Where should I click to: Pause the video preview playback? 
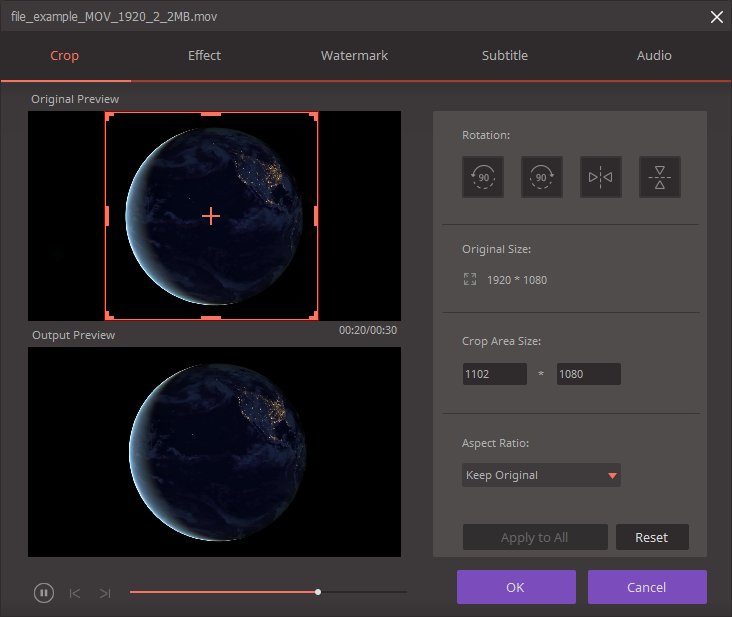(x=43, y=593)
